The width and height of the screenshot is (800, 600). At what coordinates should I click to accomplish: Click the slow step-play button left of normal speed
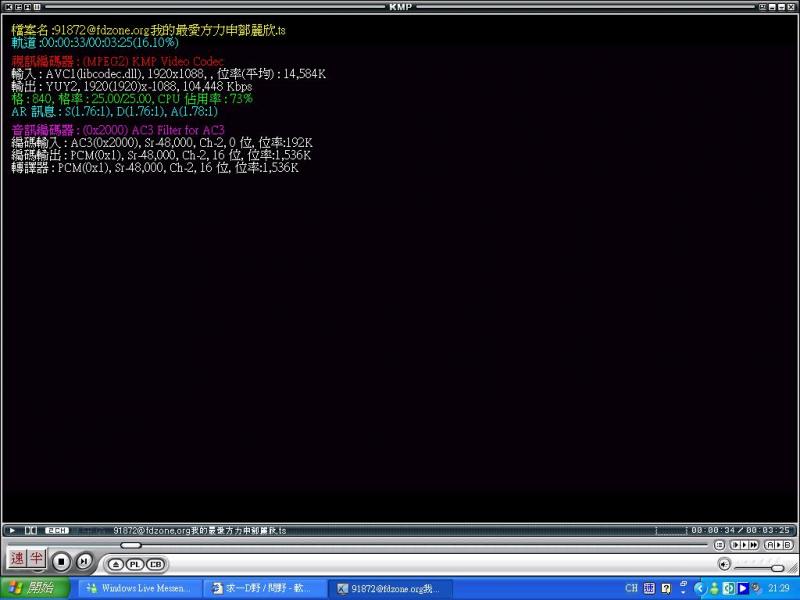tap(736, 545)
